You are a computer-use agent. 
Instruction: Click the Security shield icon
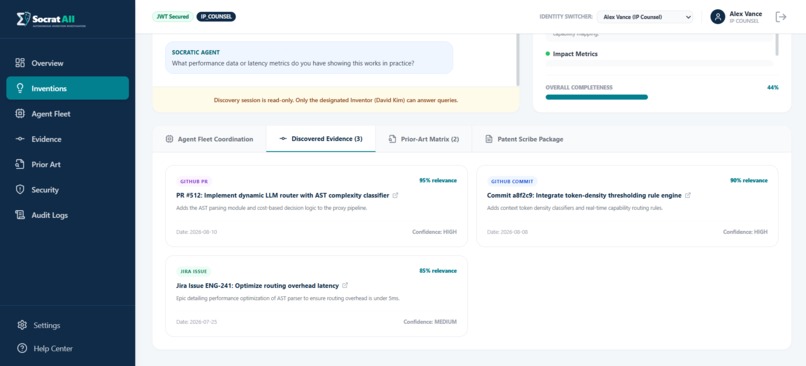20,190
